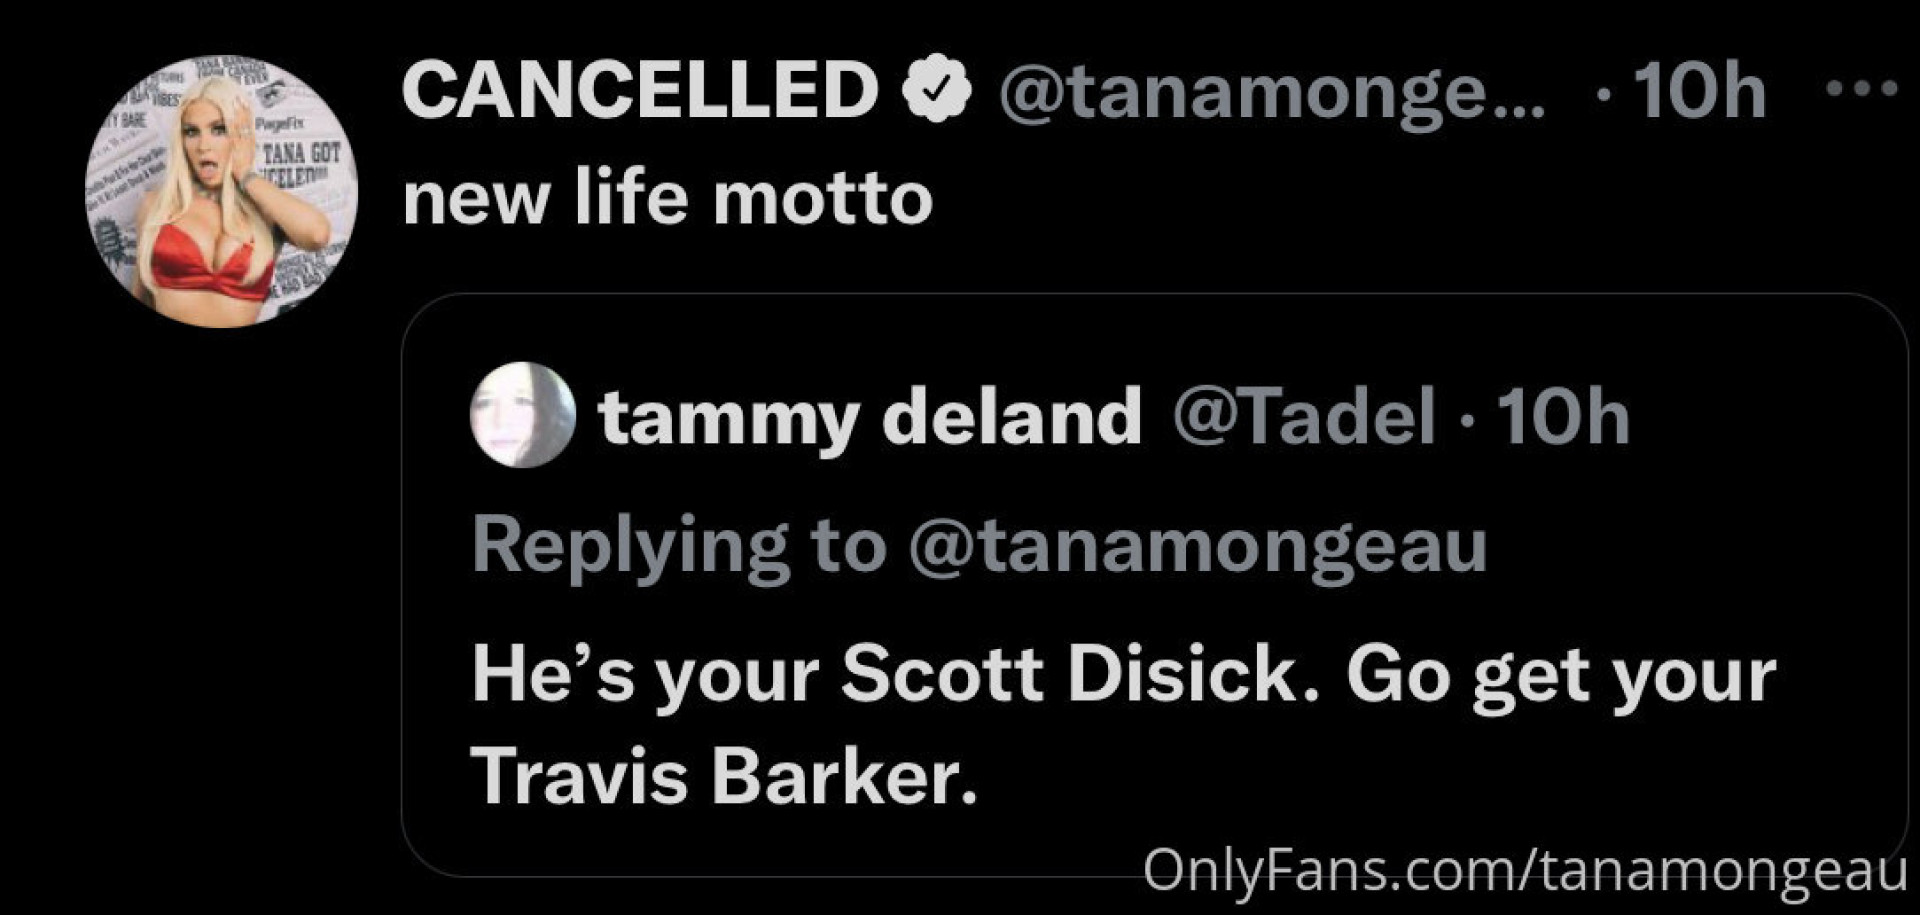Select the 10h timestamp on the main tweet
Image resolution: width=1920 pixels, height=915 pixels.
point(1702,90)
